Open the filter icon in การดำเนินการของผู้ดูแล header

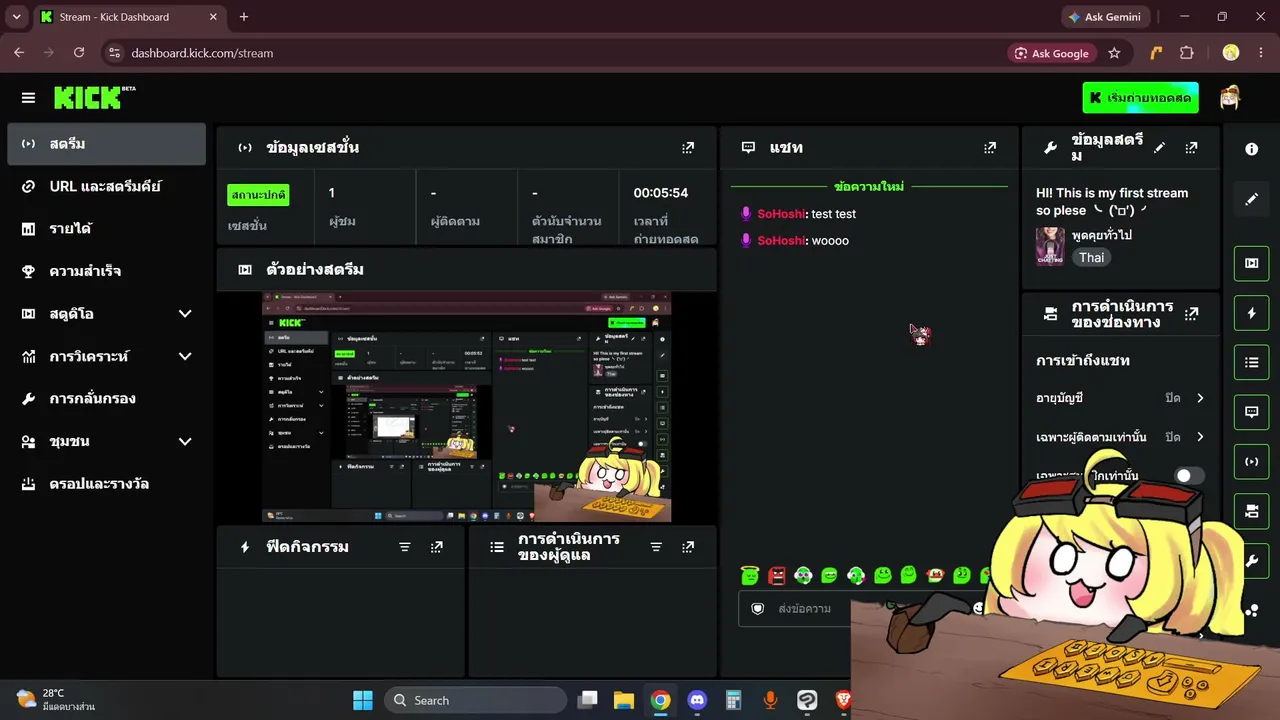pyautogui.click(x=656, y=547)
